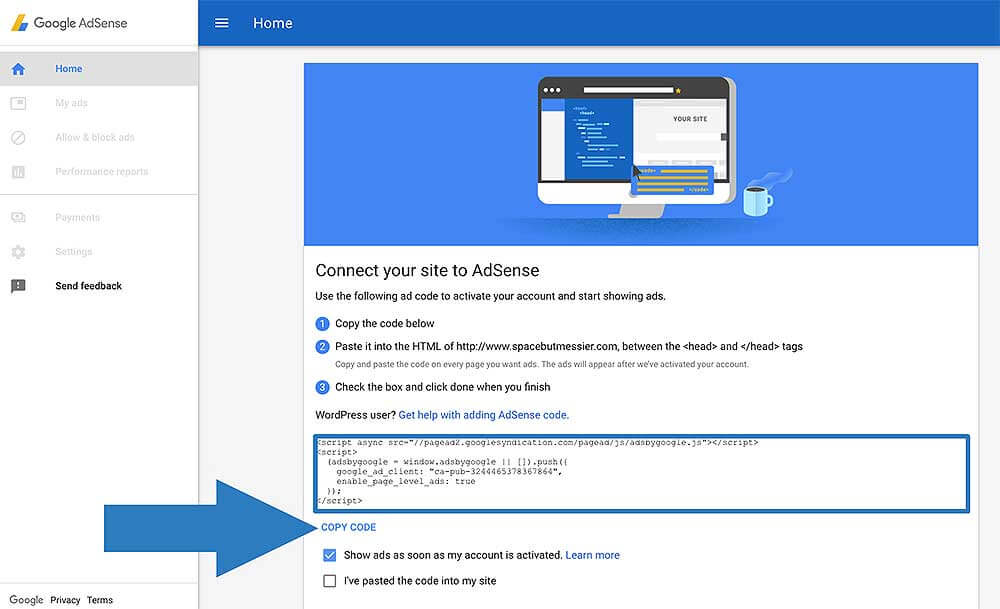Click the Copy the code below step text
The height and width of the screenshot is (609, 1000).
385,324
